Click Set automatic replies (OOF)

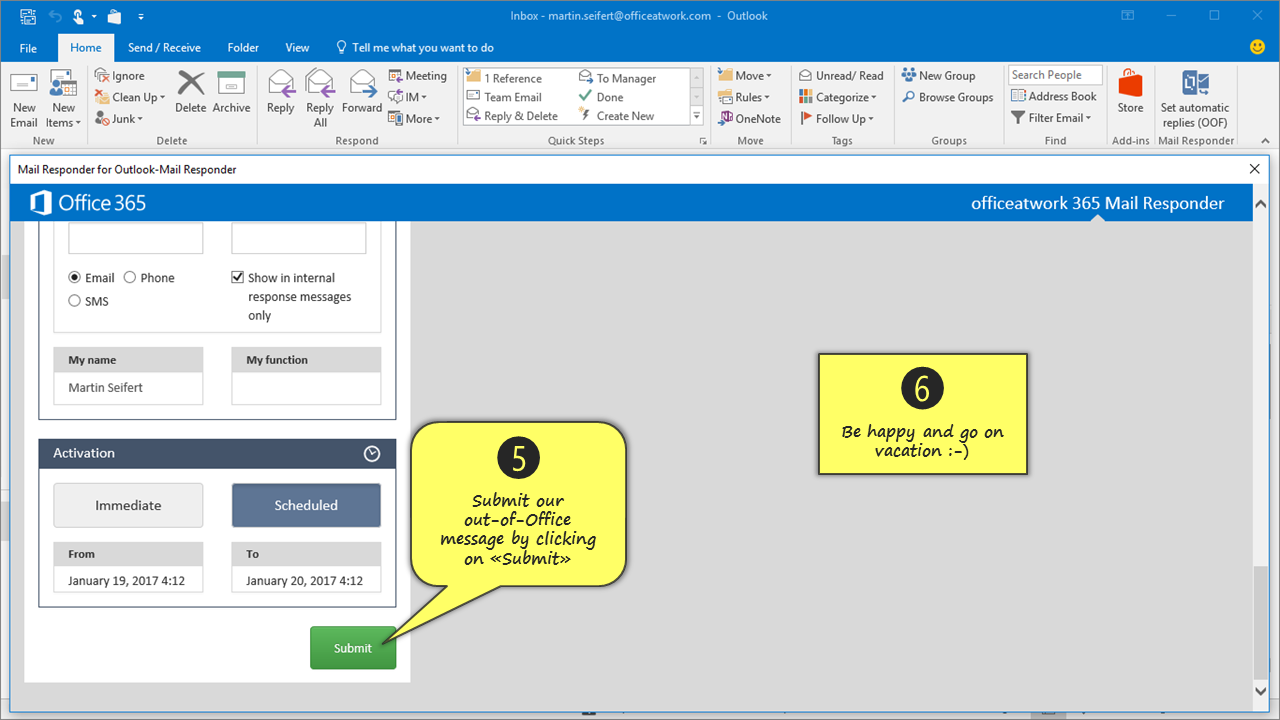pyautogui.click(x=1194, y=98)
